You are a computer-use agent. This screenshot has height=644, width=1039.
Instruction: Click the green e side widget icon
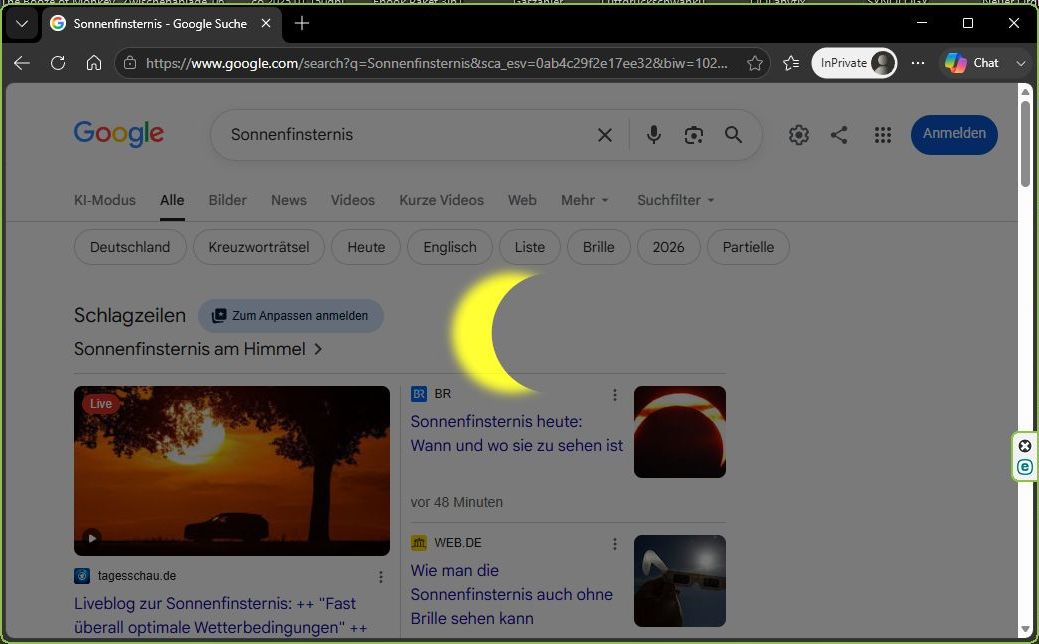pyautogui.click(x=1024, y=467)
